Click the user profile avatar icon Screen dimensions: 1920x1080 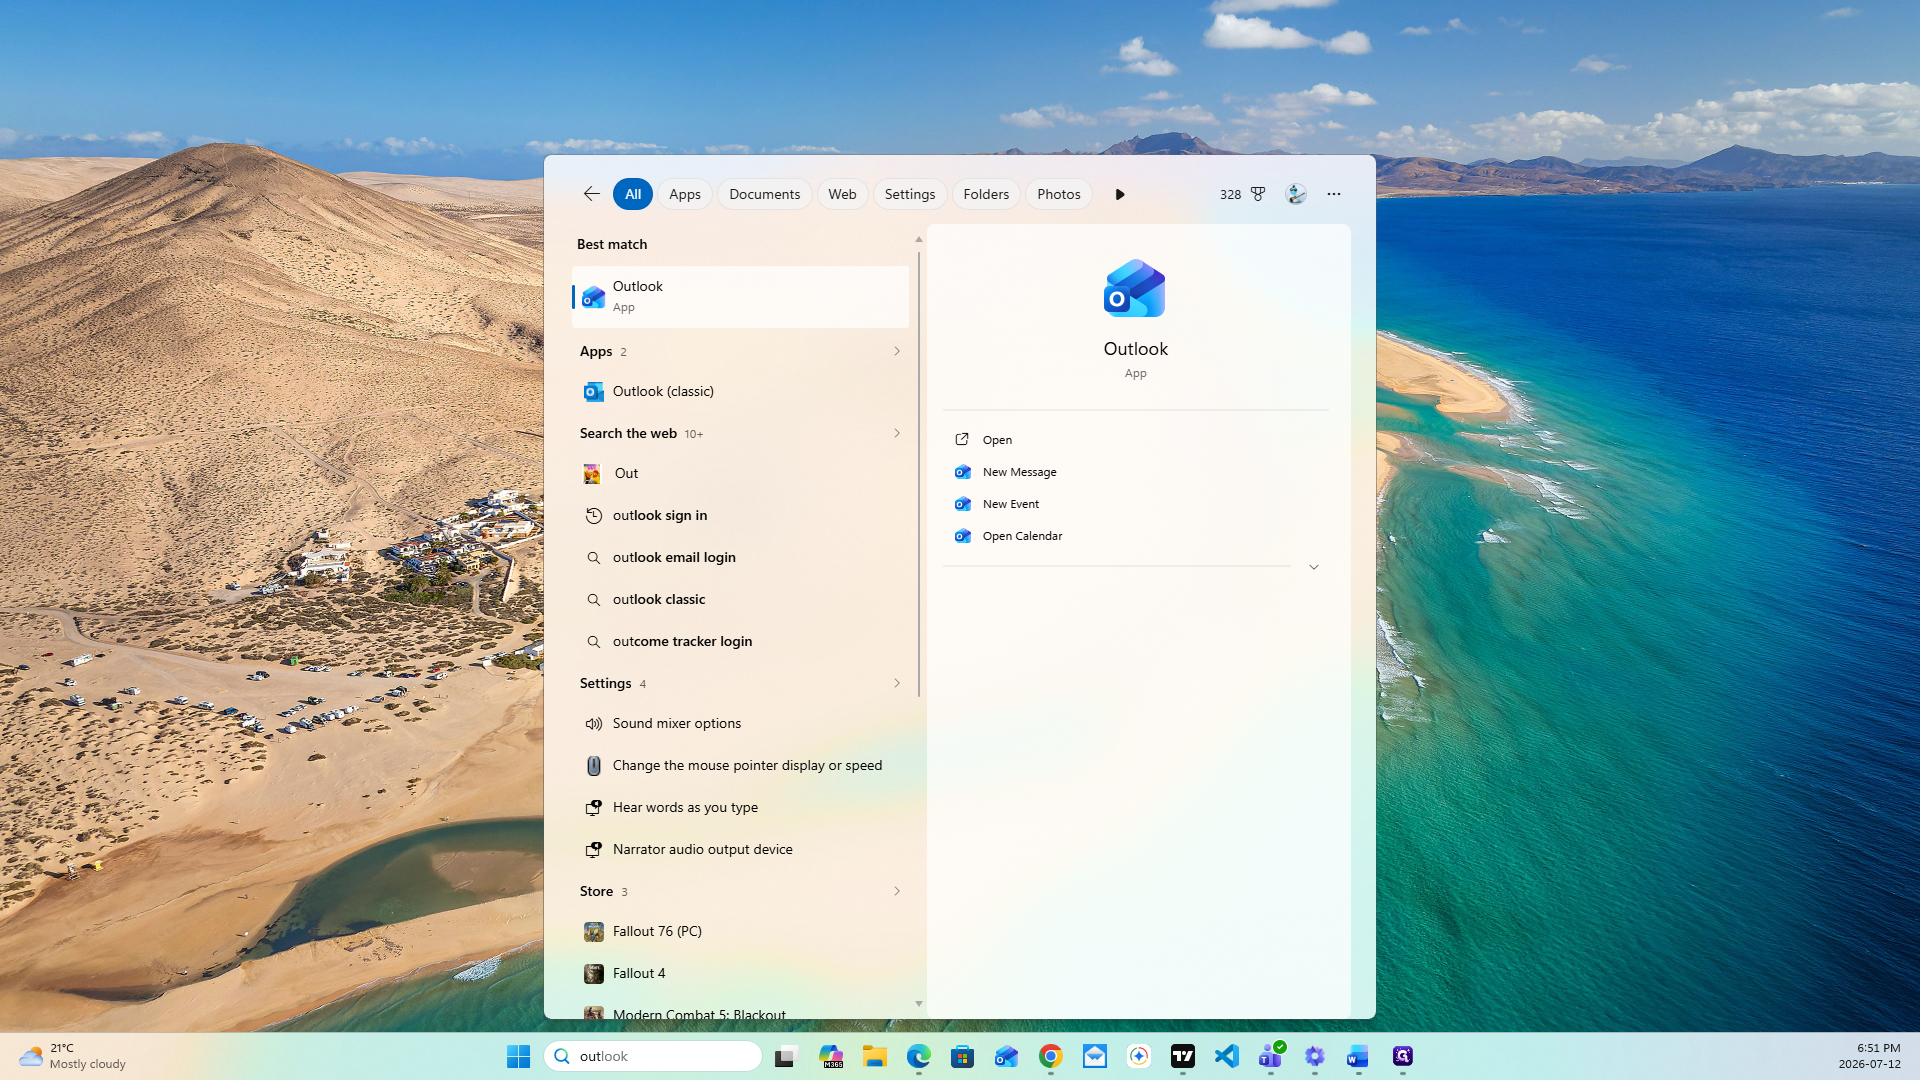(x=1296, y=194)
